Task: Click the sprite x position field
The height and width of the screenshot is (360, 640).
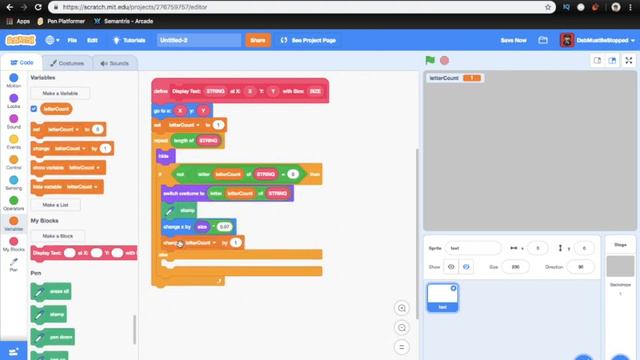Action: click(538, 248)
